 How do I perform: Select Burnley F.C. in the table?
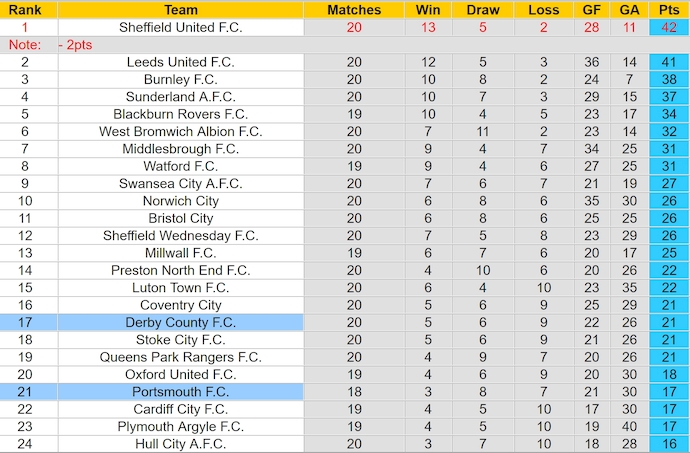tap(180, 79)
